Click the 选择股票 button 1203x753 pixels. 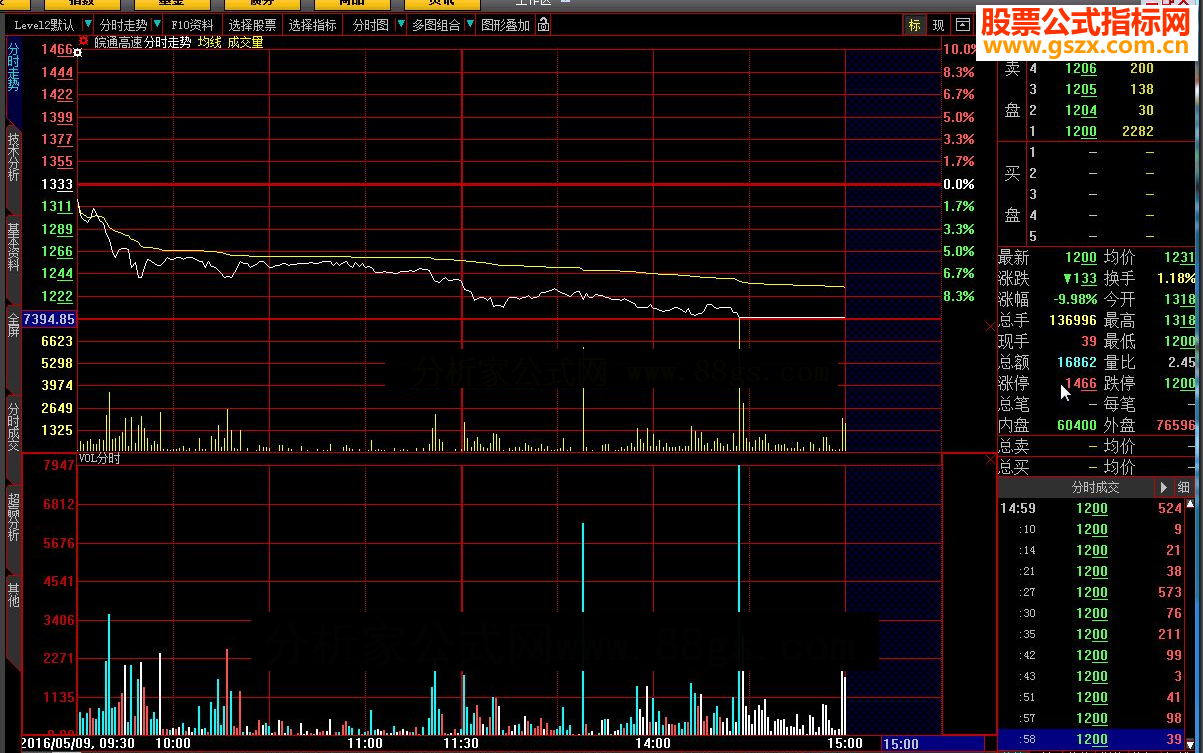pyautogui.click(x=252, y=25)
